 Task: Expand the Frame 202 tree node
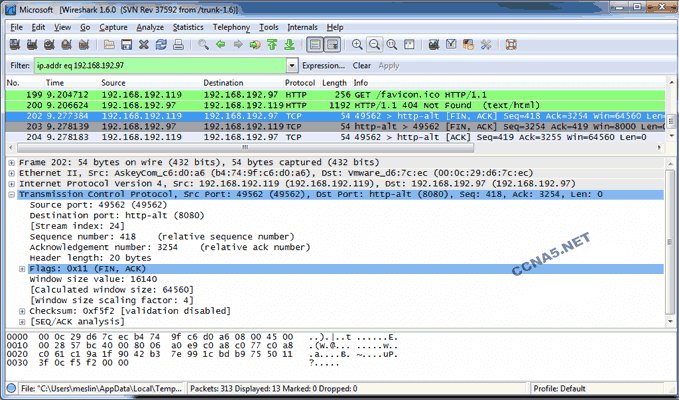pos(12,163)
